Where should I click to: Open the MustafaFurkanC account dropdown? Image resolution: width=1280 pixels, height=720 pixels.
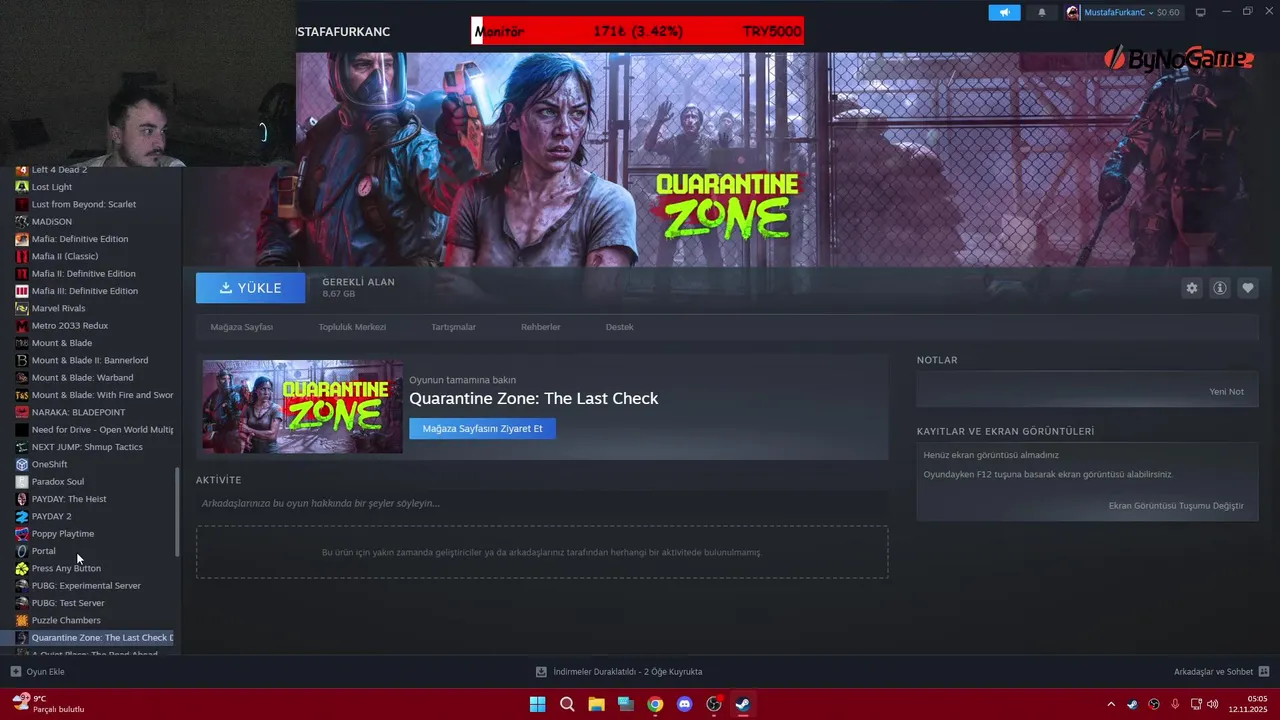pos(1124,12)
